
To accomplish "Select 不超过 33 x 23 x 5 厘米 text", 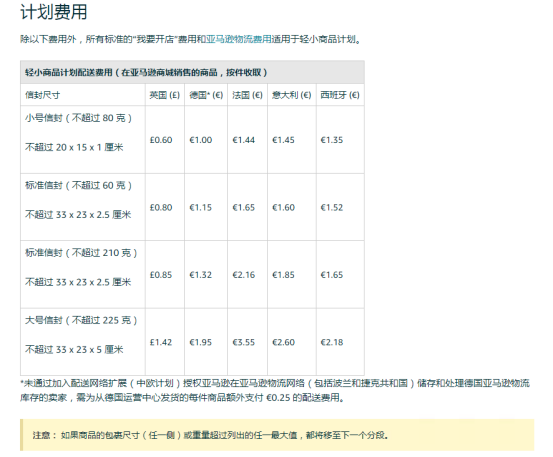I will (74, 349).
